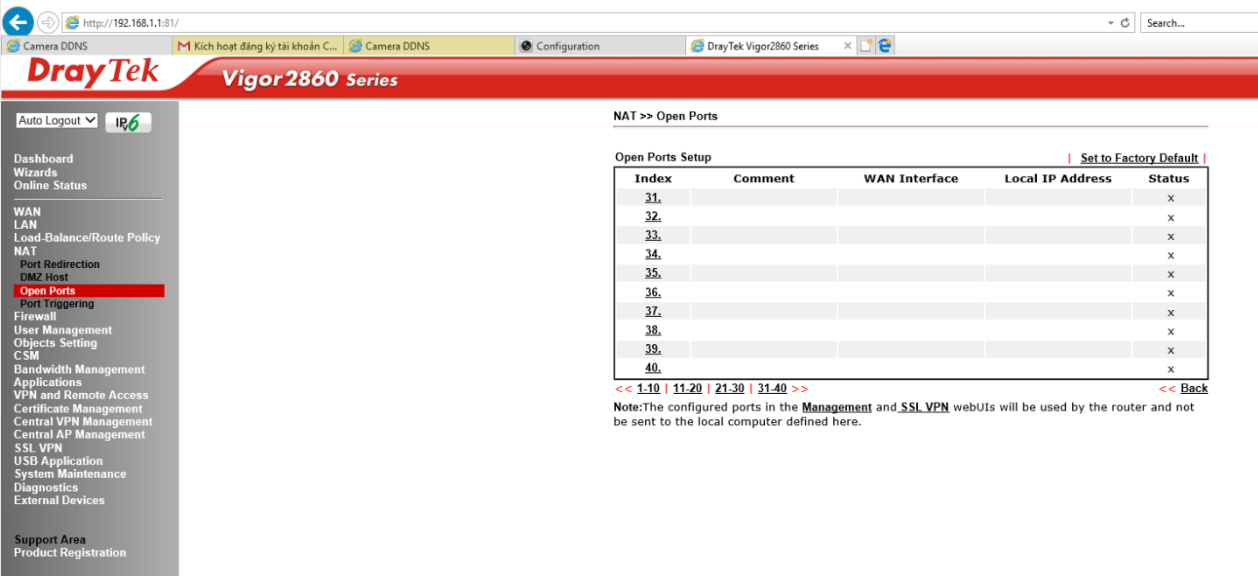This screenshot has width=1258, height=576.
Task: Expand the address bar history dropdown
Action: (1111, 22)
